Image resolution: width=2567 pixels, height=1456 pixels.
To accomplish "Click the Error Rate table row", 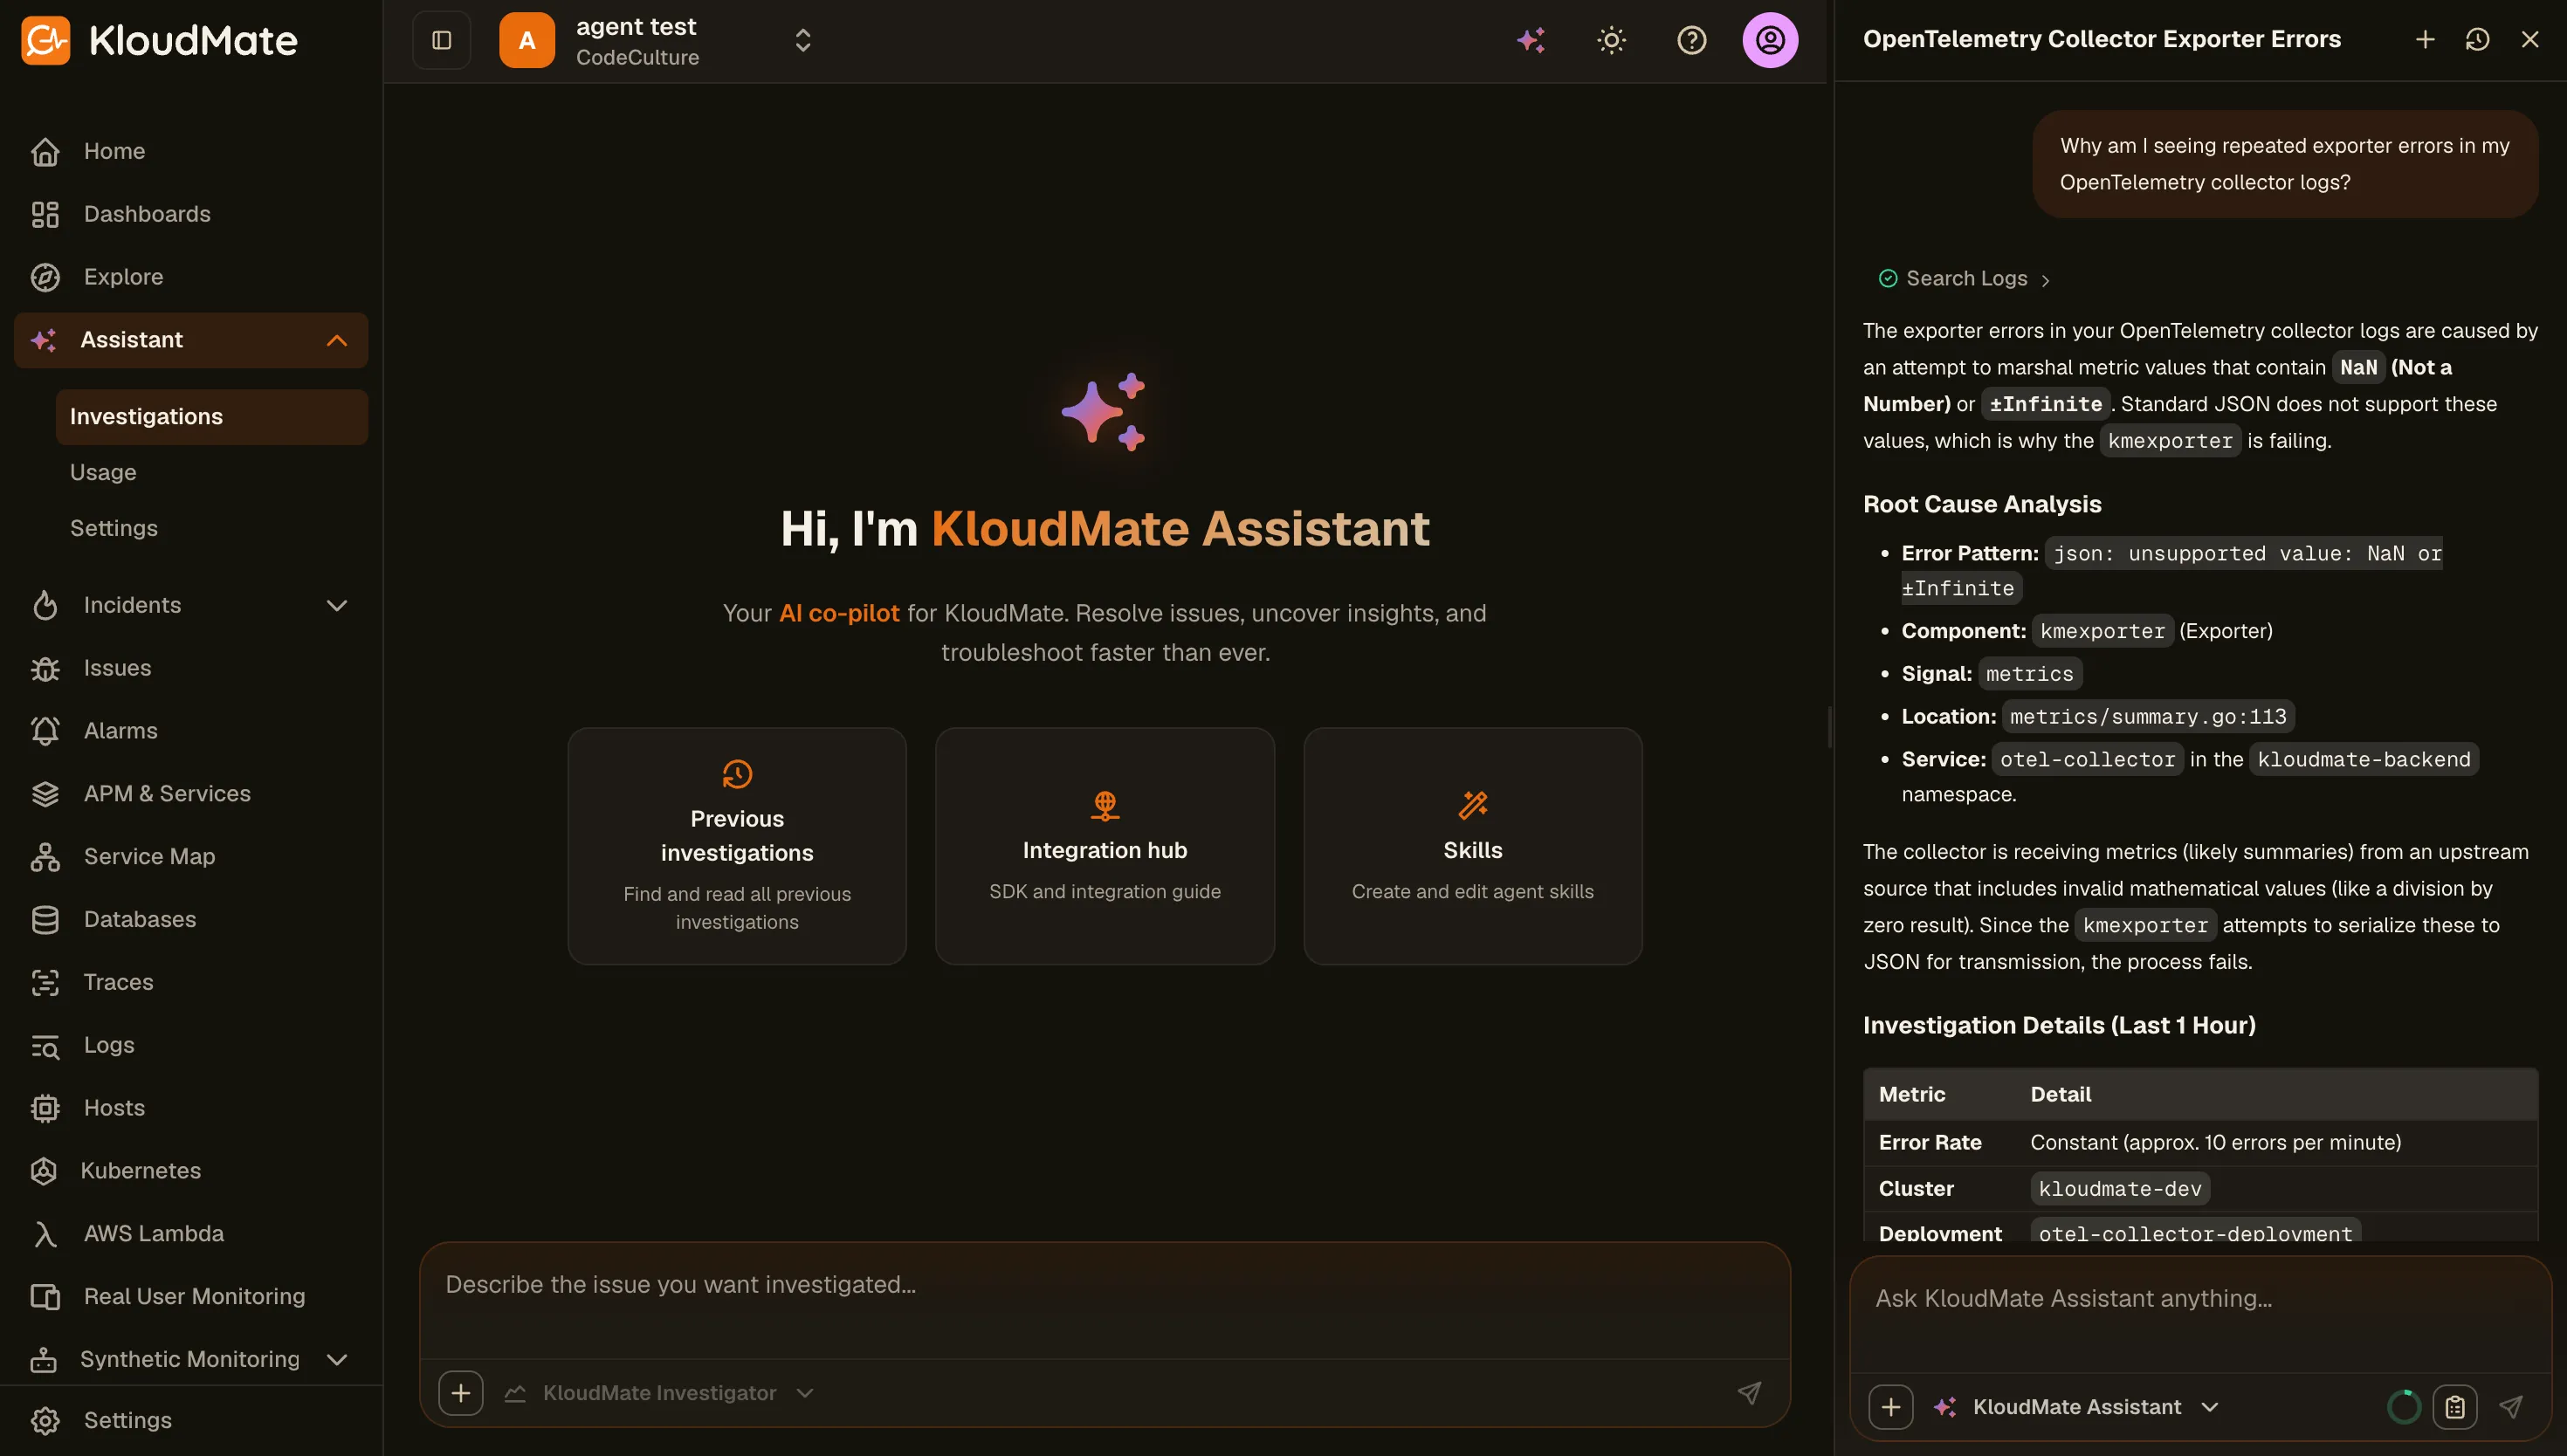I will click(2200, 1143).
